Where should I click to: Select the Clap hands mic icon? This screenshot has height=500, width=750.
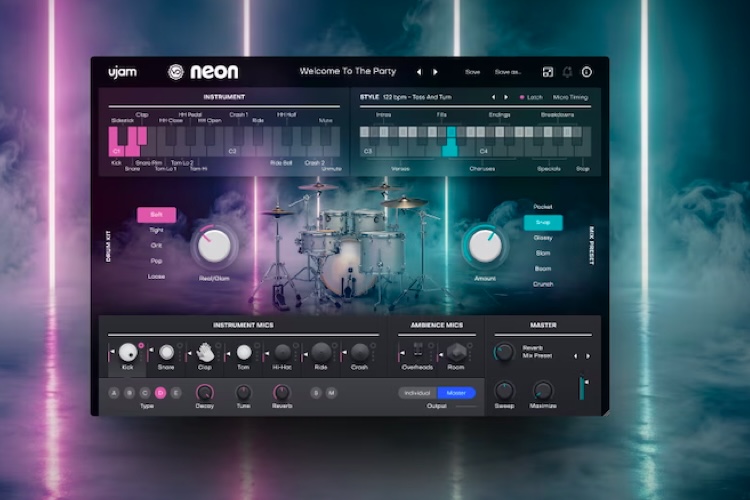click(205, 353)
